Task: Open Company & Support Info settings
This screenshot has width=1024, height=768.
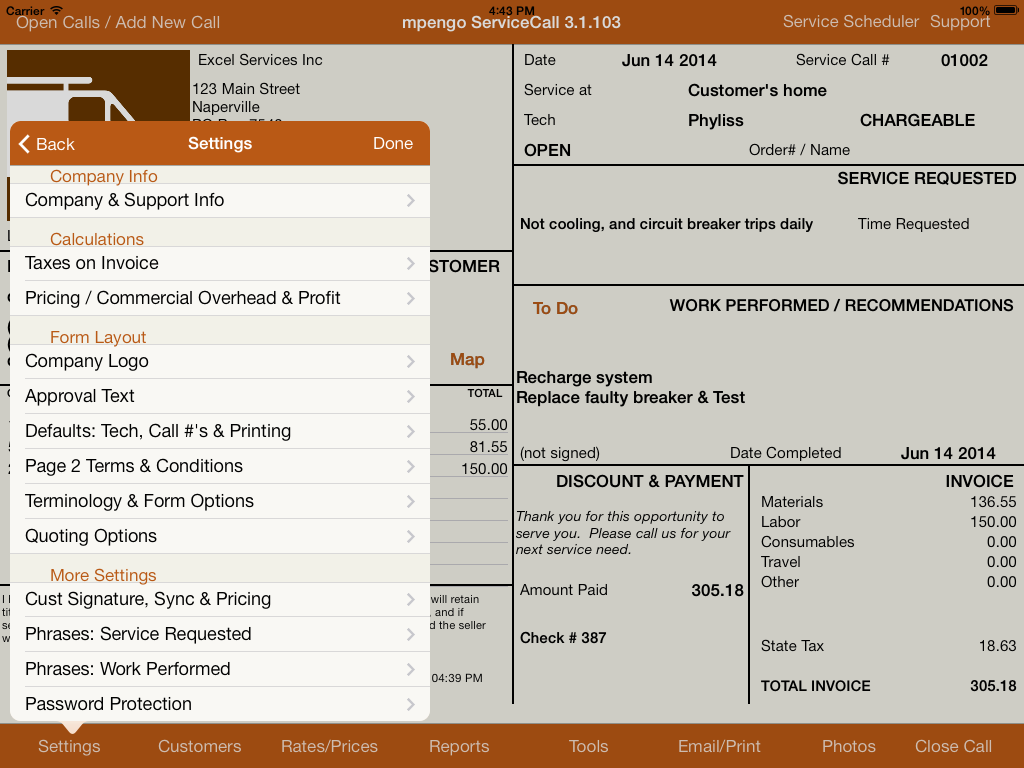Action: pyautogui.click(x=220, y=200)
